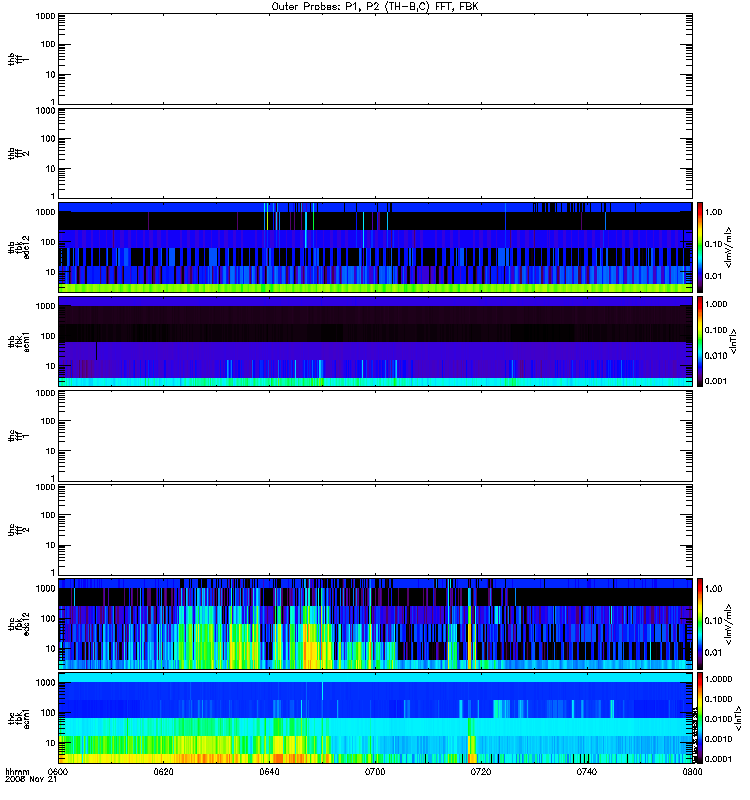Click the thb scm1 color scale bar
Viewport: 750px width, 800px height.
[x=701, y=341]
